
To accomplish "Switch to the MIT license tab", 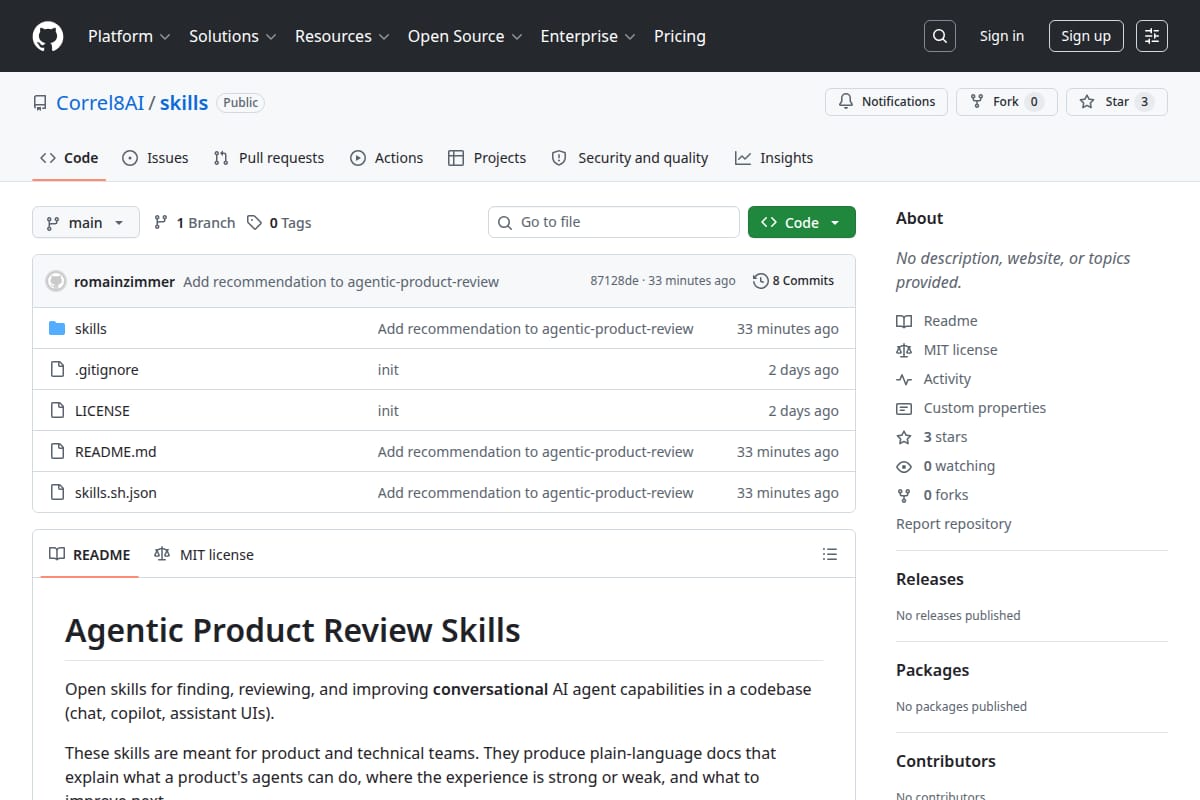I will pos(204,554).
